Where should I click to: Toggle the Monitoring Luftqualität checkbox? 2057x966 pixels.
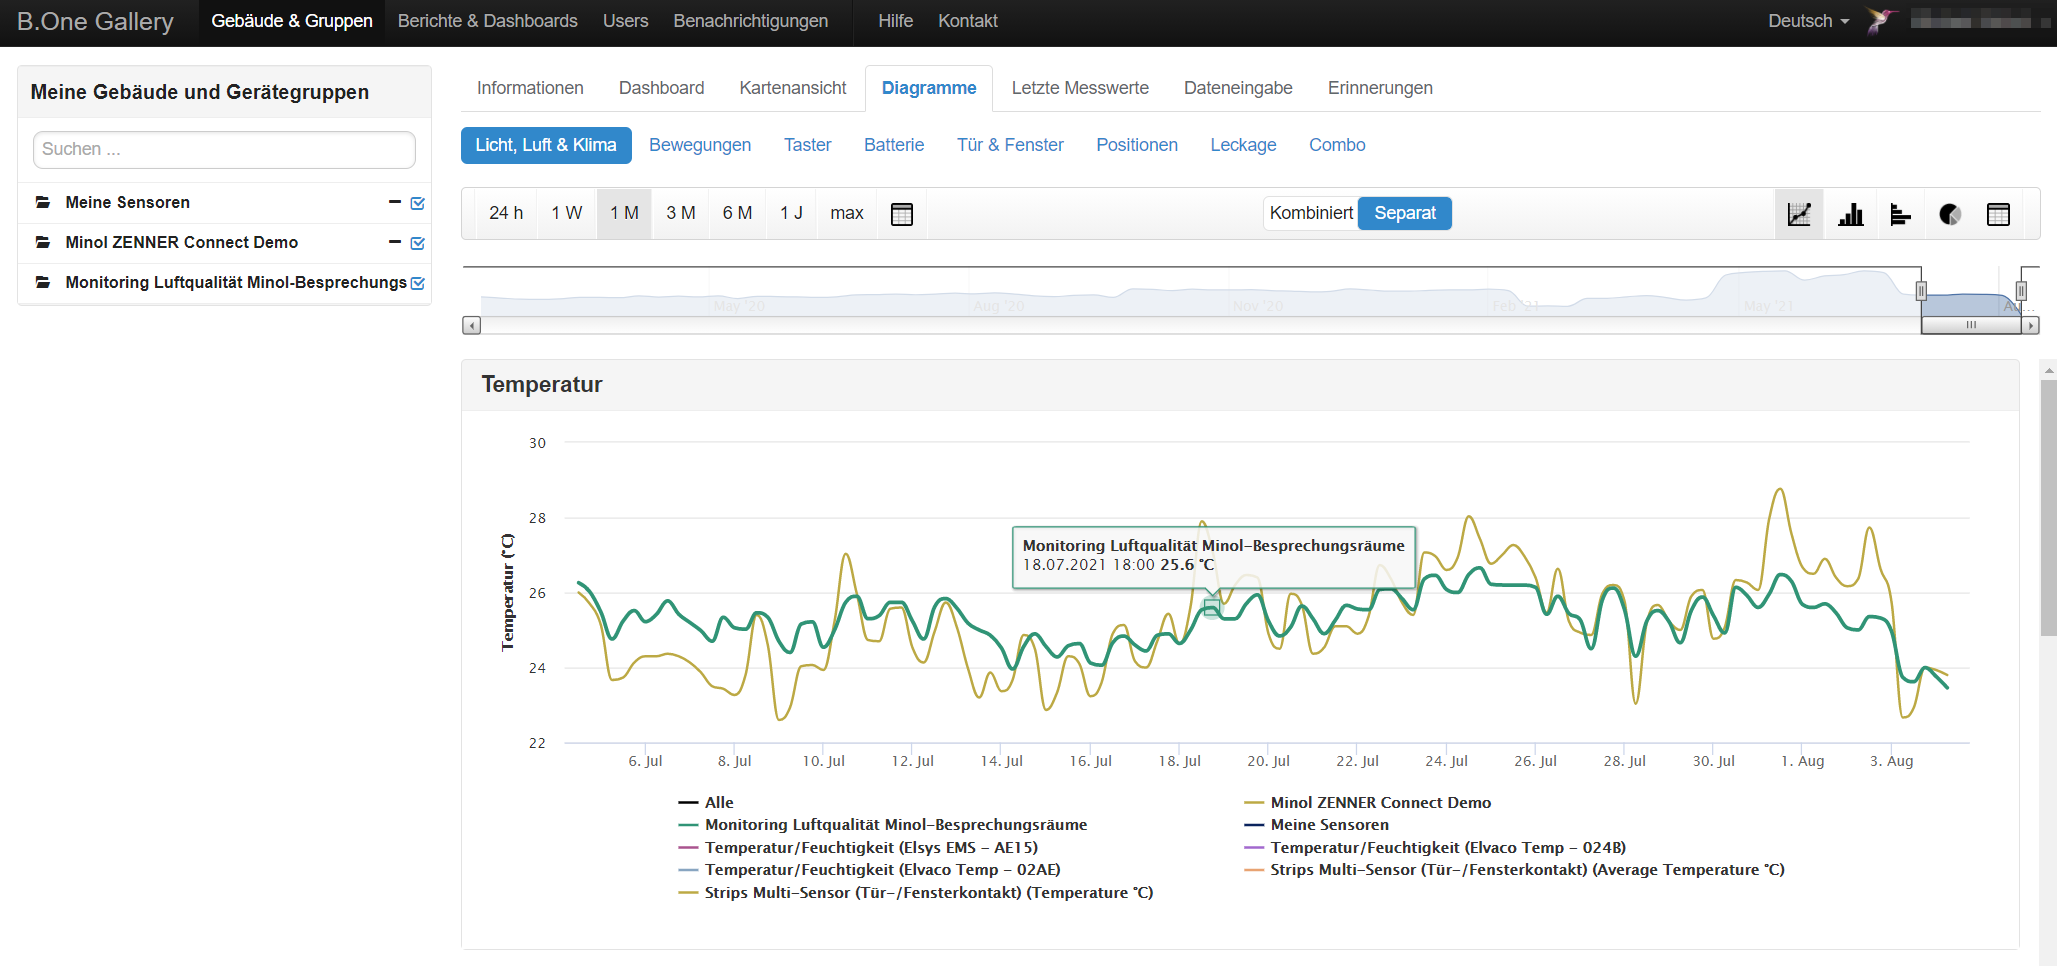[x=418, y=283]
